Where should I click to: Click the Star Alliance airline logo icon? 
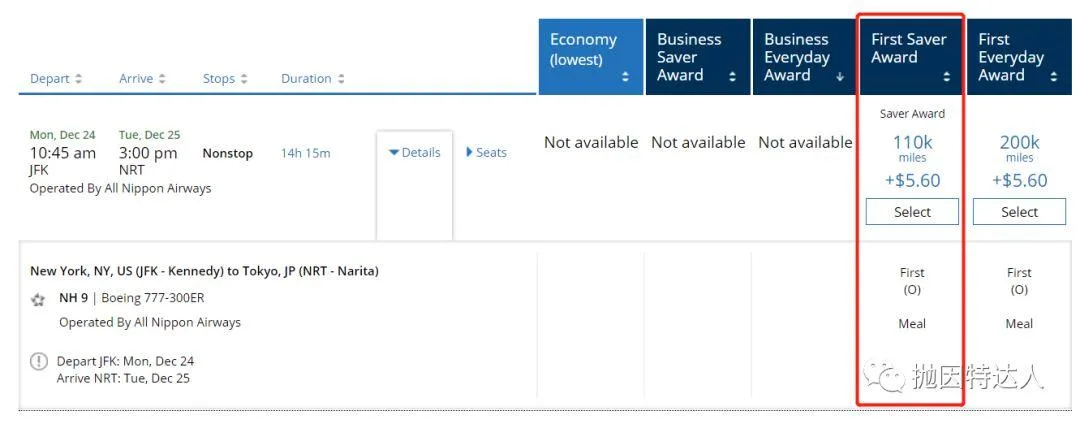(38, 300)
